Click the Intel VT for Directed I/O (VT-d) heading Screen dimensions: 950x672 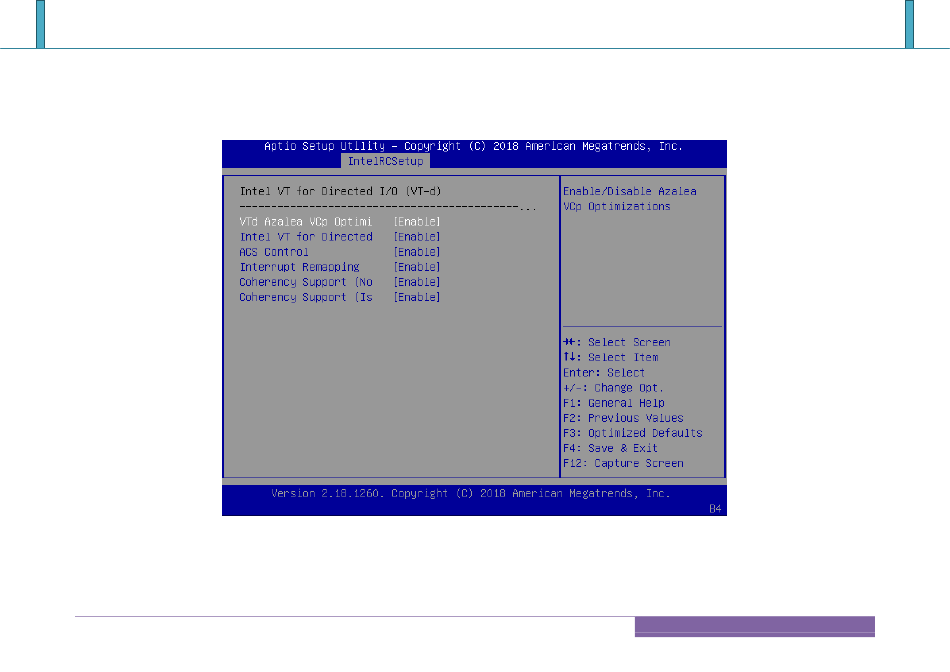[340, 191]
